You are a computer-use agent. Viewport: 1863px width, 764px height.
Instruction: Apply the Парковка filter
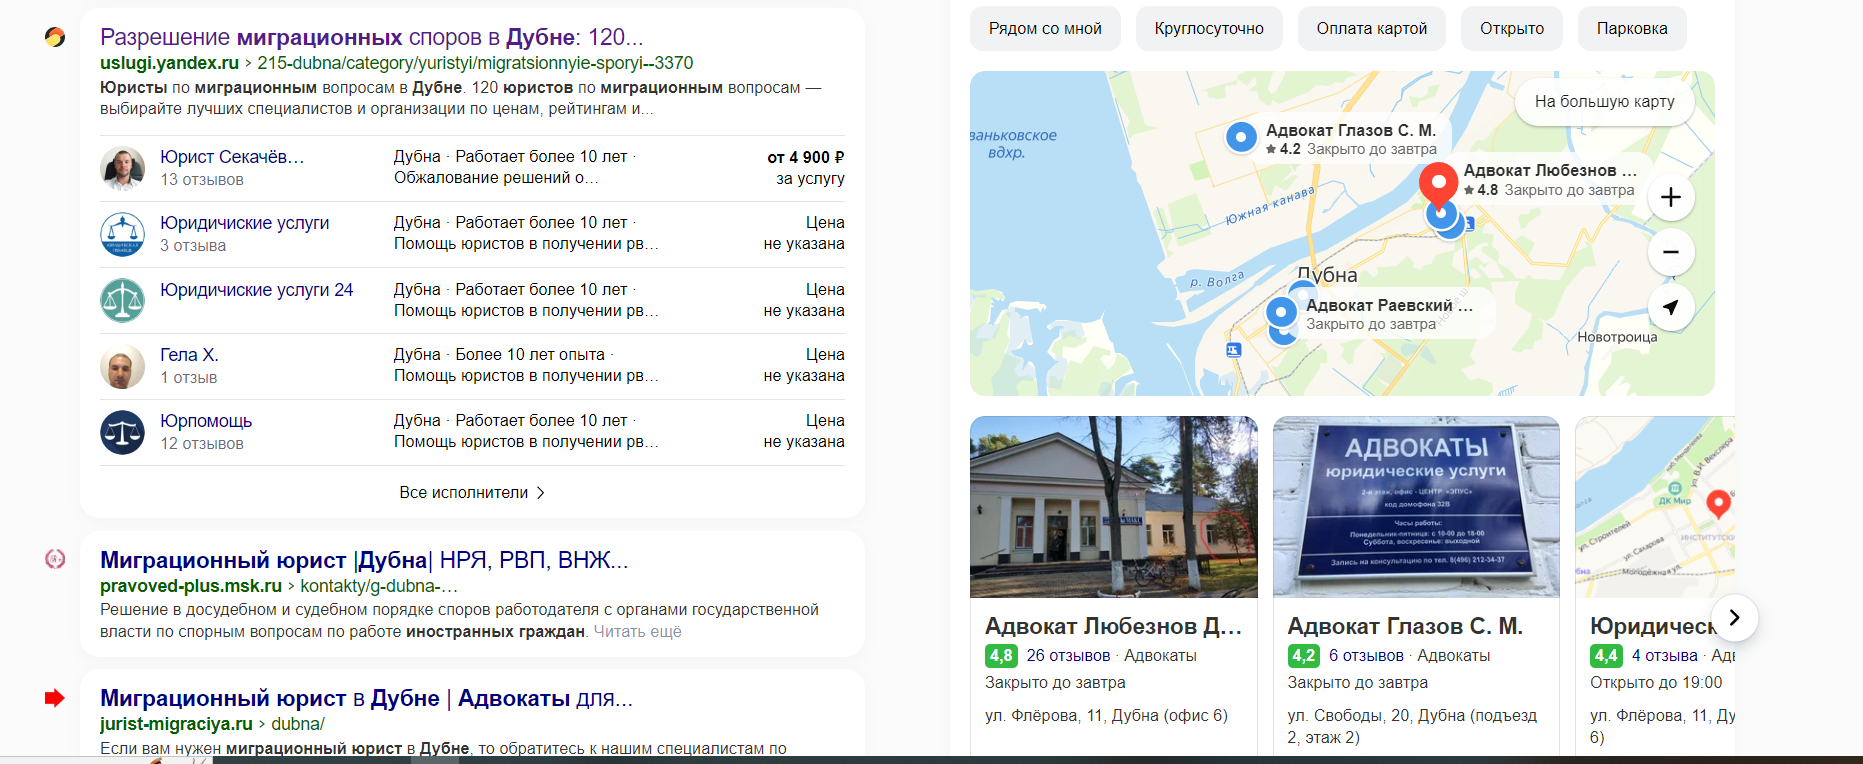click(x=1632, y=28)
